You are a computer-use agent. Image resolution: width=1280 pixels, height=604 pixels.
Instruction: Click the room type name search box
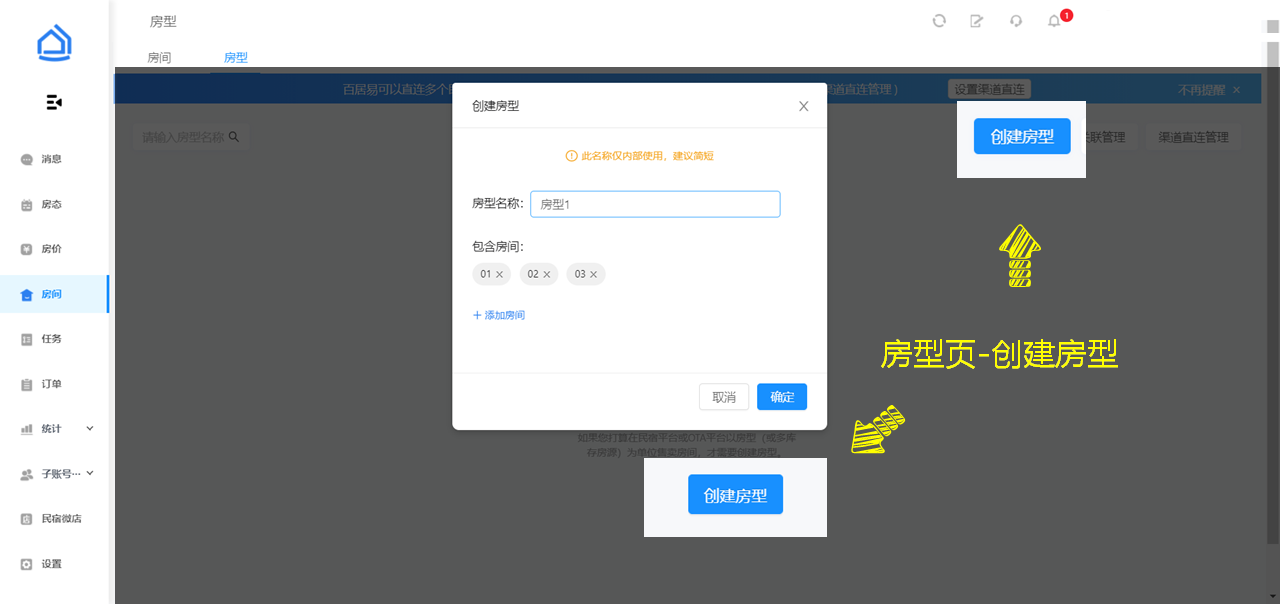tap(190, 137)
